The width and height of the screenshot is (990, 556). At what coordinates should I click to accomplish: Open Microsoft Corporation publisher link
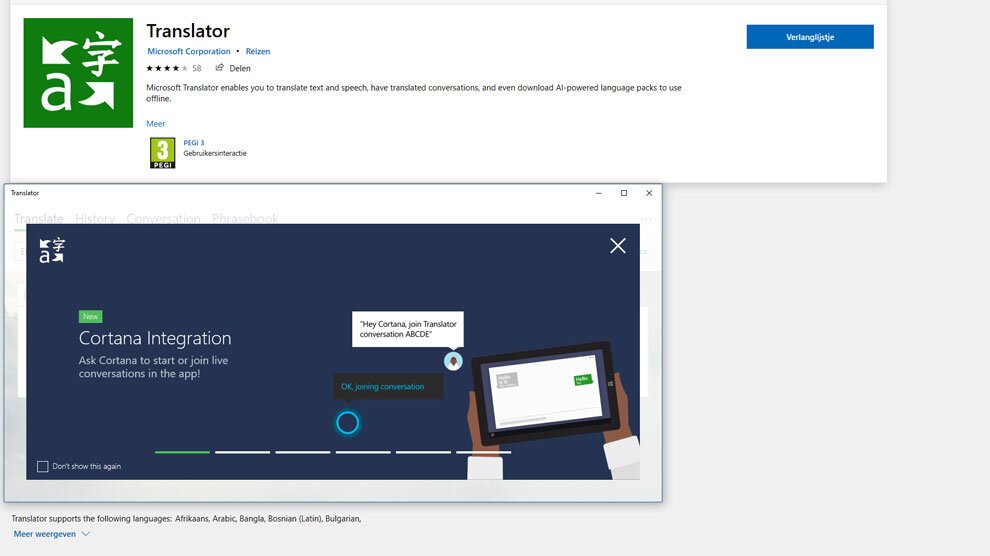pos(189,51)
